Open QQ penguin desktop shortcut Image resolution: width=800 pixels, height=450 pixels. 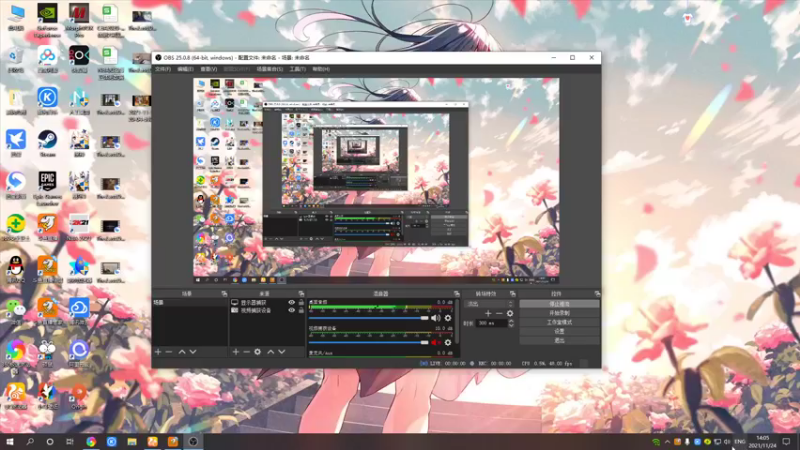(x=16, y=269)
